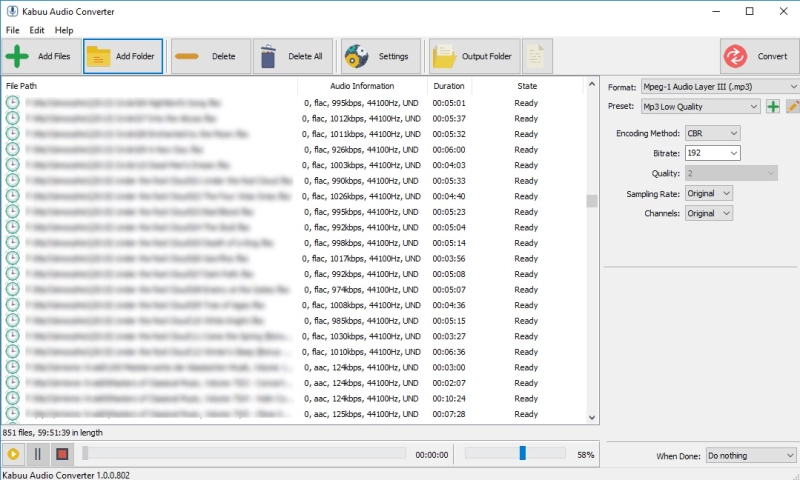
Task: Click clock icon of 00:07:28 aac row
Action: (12, 414)
